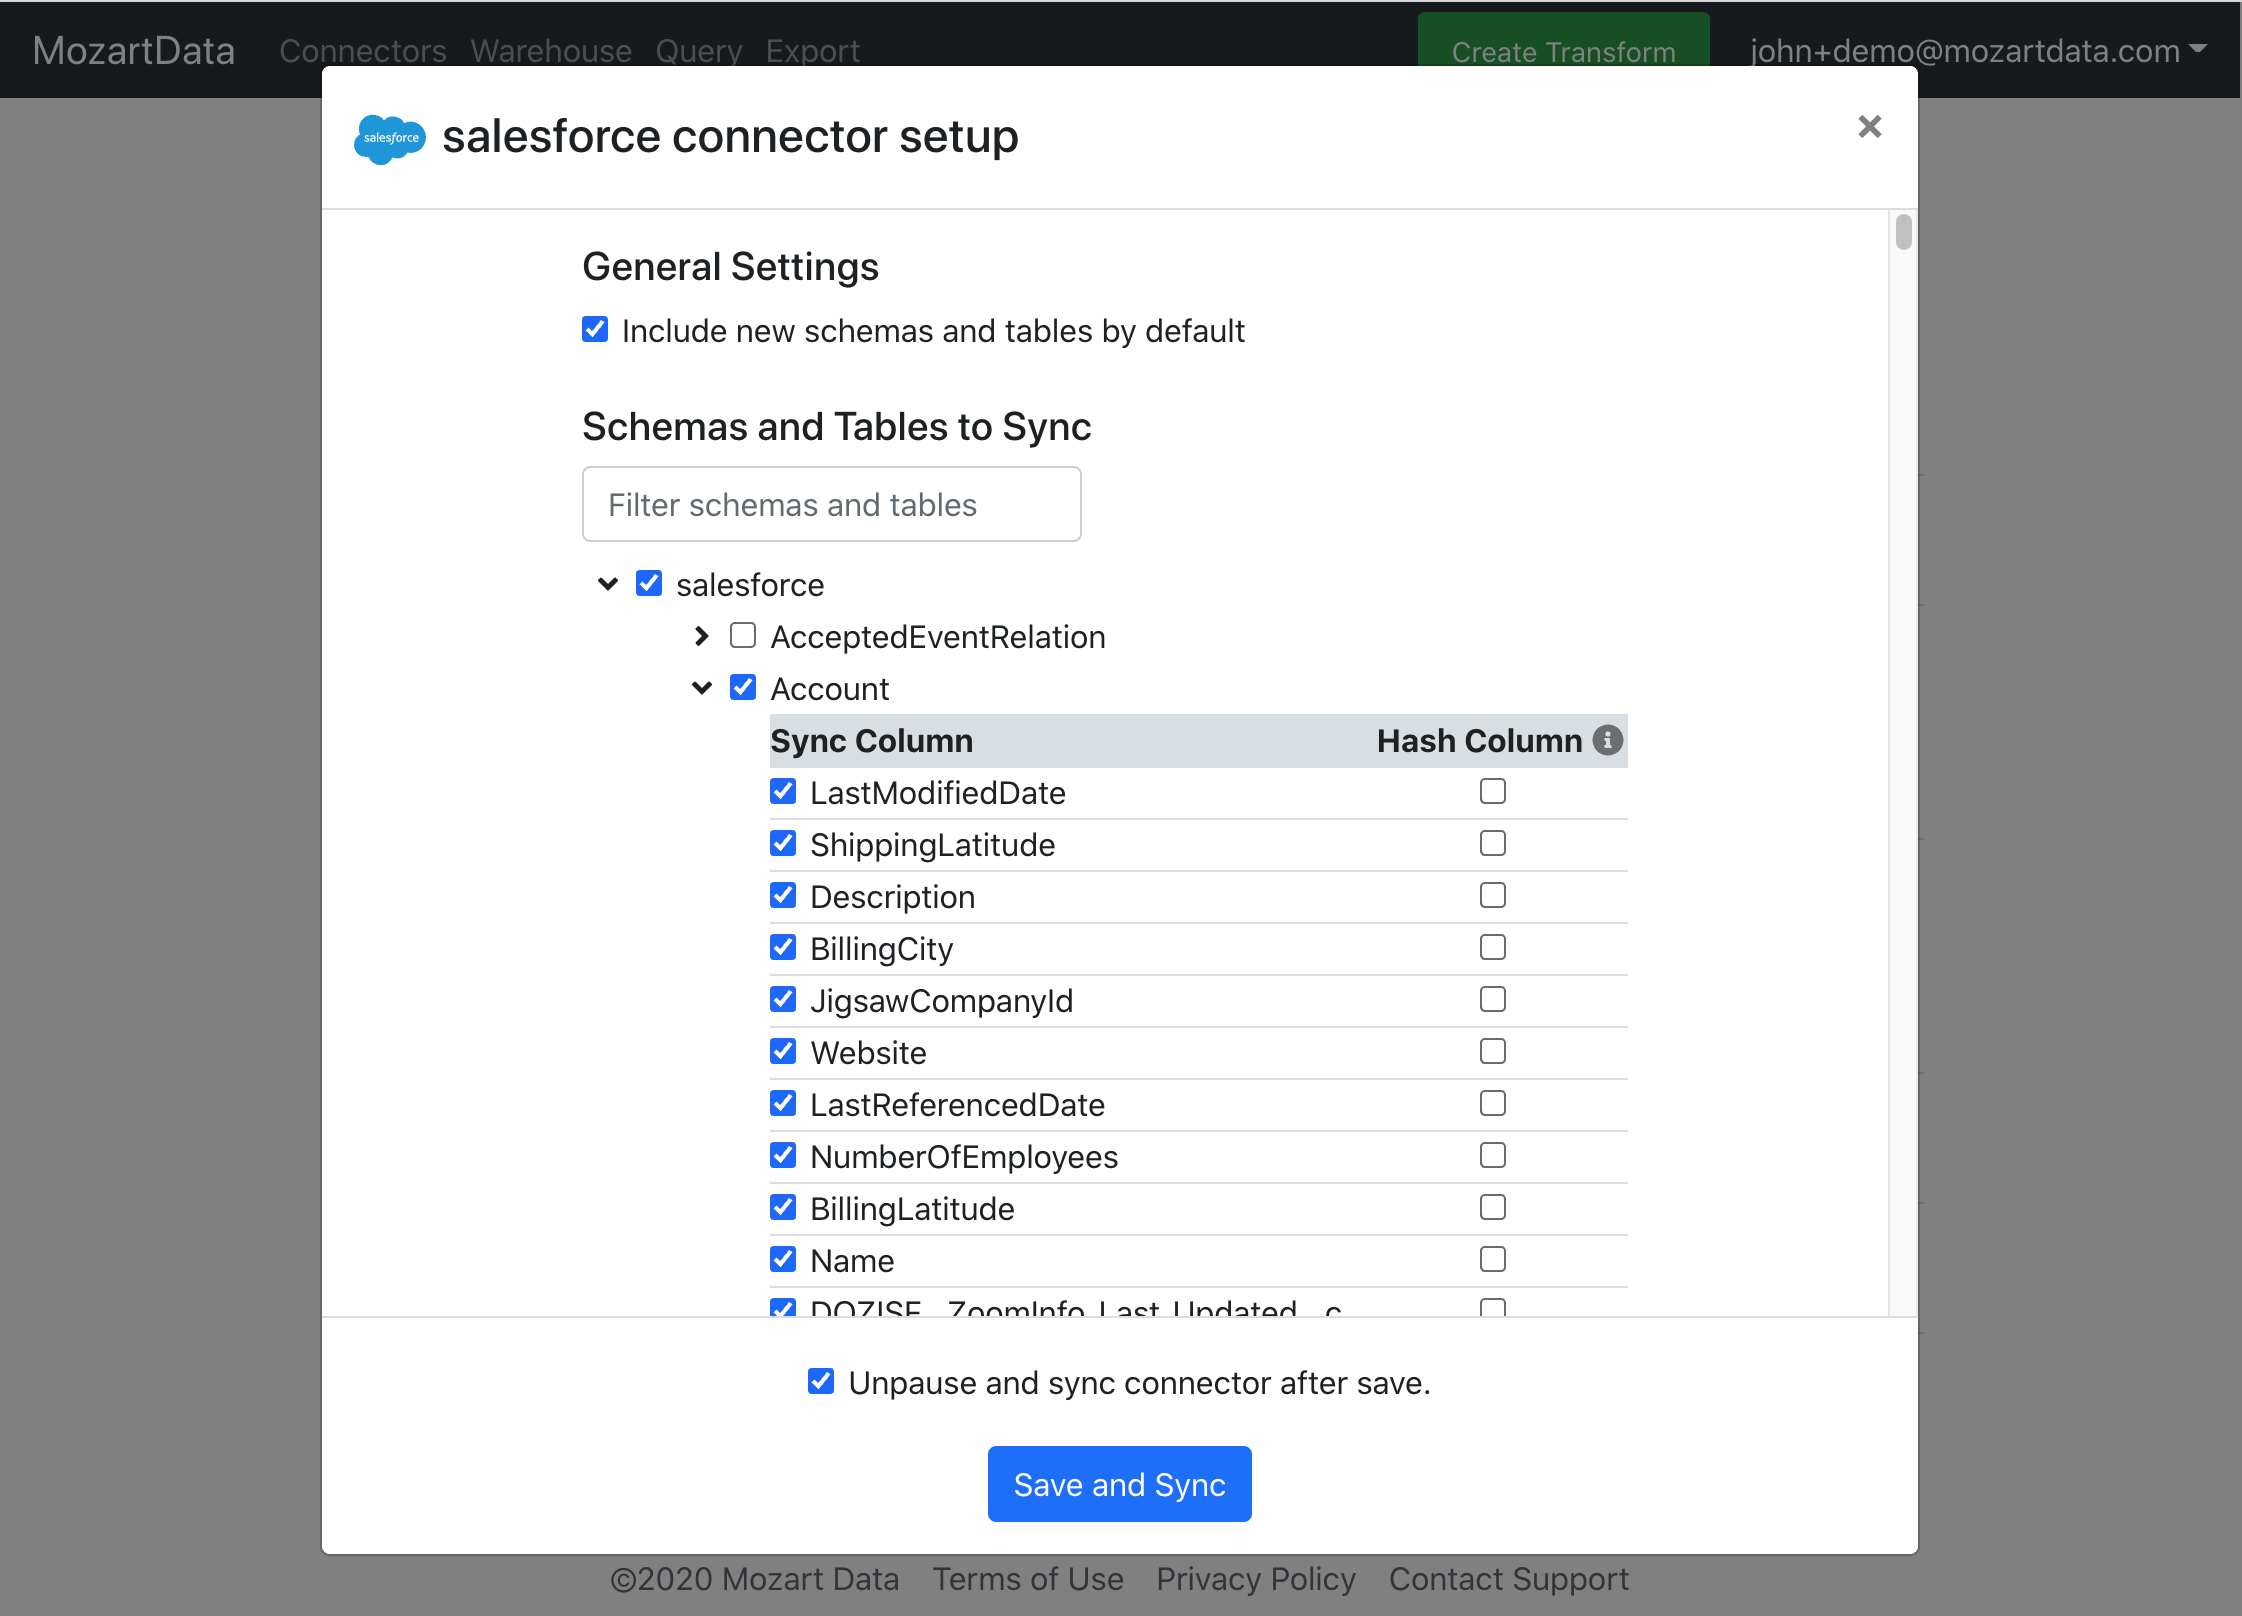Click the Salesforce cloud logo icon

390,138
